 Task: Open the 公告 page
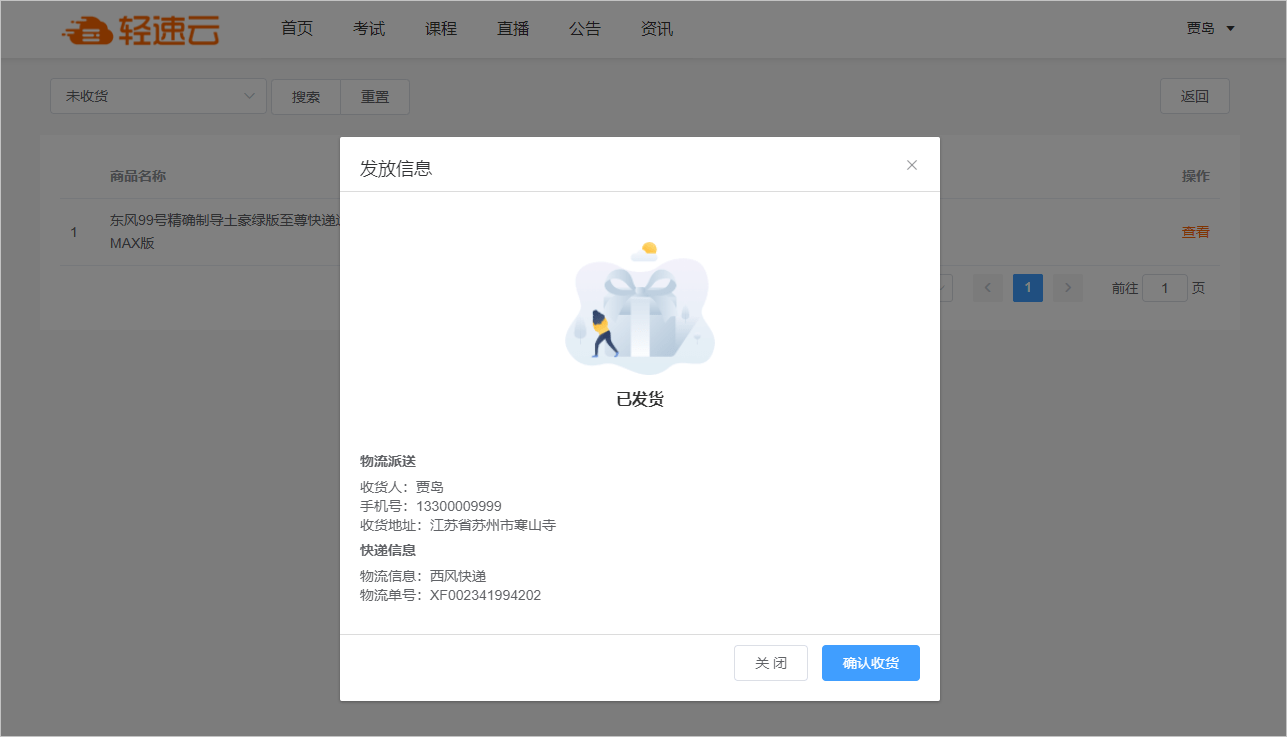point(585,29)
